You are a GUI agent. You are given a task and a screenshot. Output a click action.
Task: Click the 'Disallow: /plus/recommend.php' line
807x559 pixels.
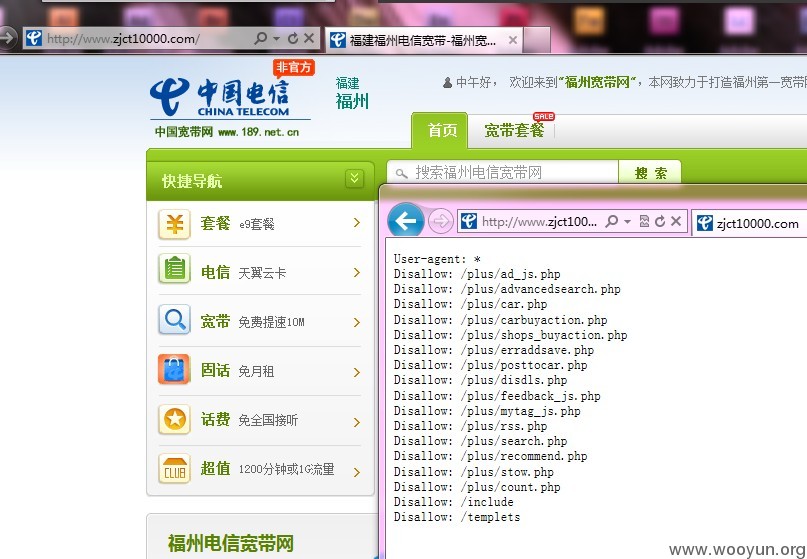(x=490, y=456)
